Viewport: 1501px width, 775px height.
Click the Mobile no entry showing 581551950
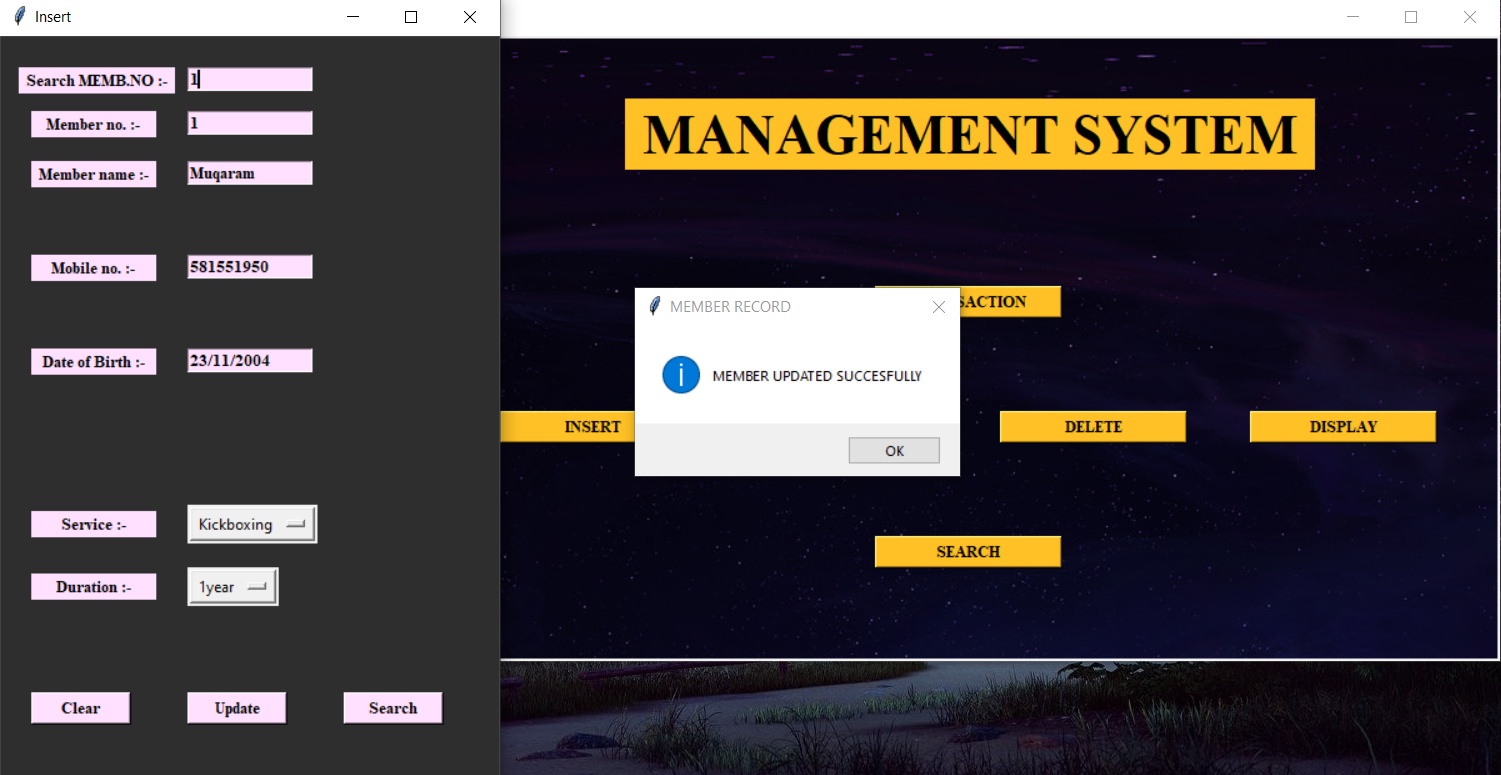[249, 266]
